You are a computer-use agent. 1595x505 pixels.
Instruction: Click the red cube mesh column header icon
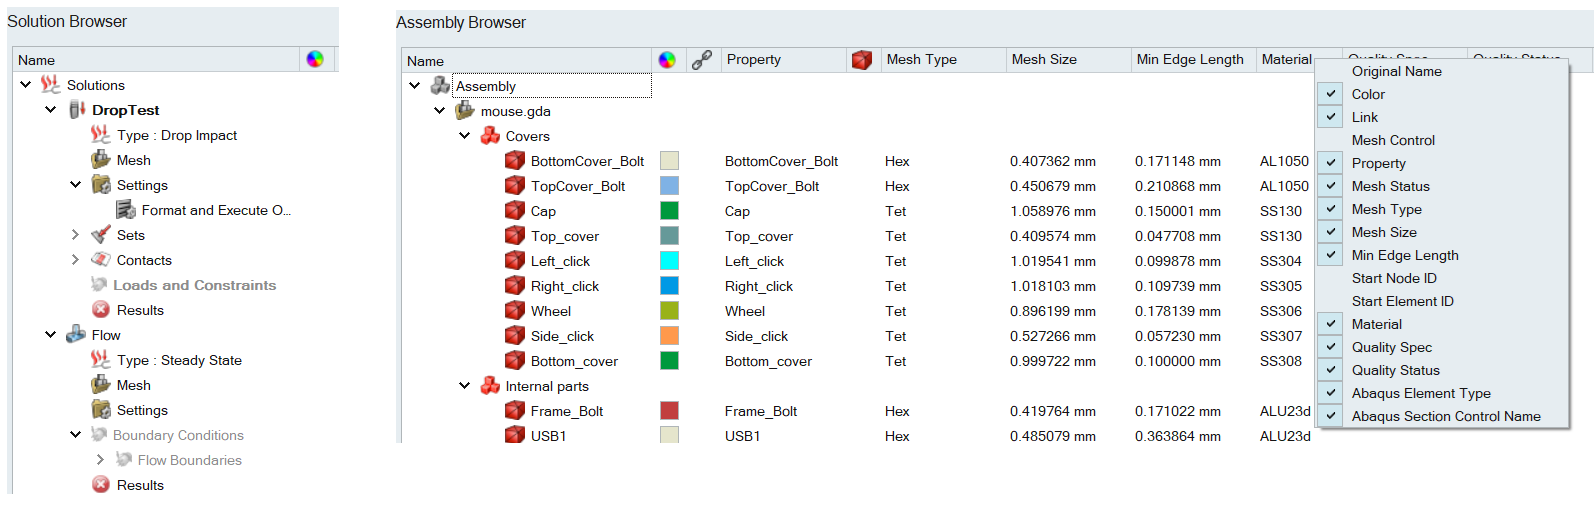coord(861,60)
